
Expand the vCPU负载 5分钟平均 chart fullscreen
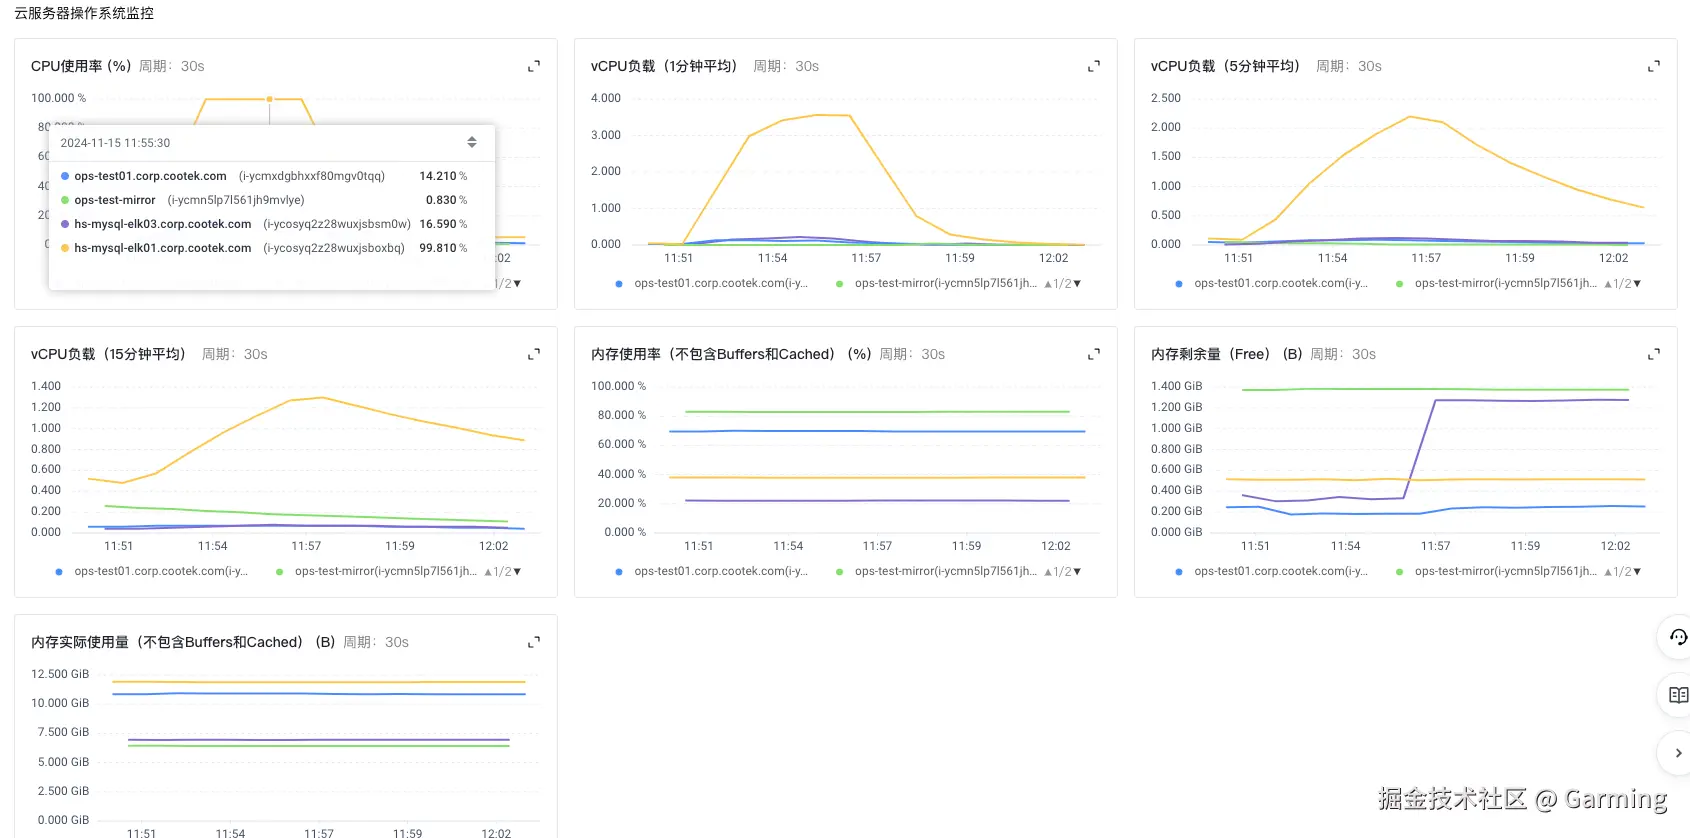tap(1654, 66)
